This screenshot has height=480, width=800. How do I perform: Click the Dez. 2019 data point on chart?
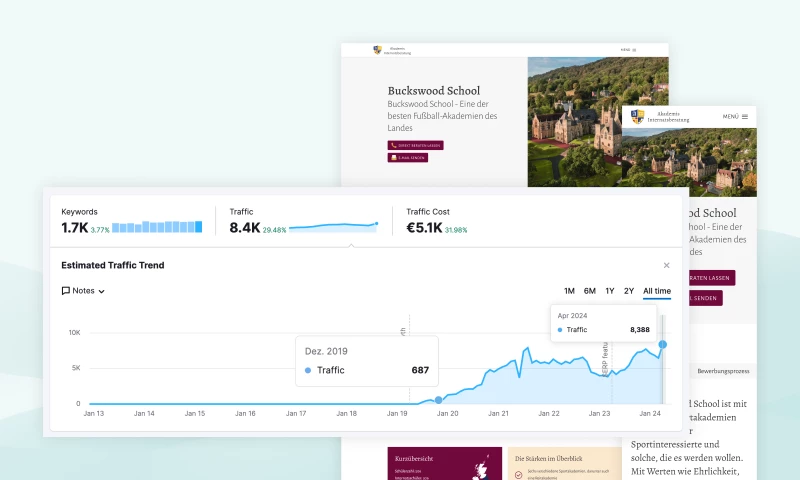(438, 400)
